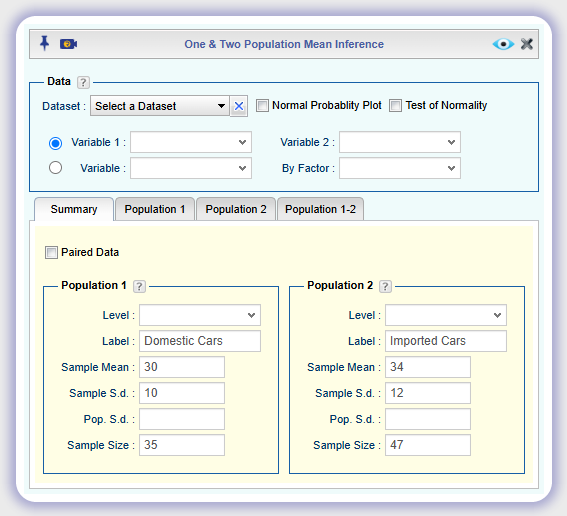Click Population 2 Sample Size field
Viewport: 567px width, 516px height.
coord(428,445)
